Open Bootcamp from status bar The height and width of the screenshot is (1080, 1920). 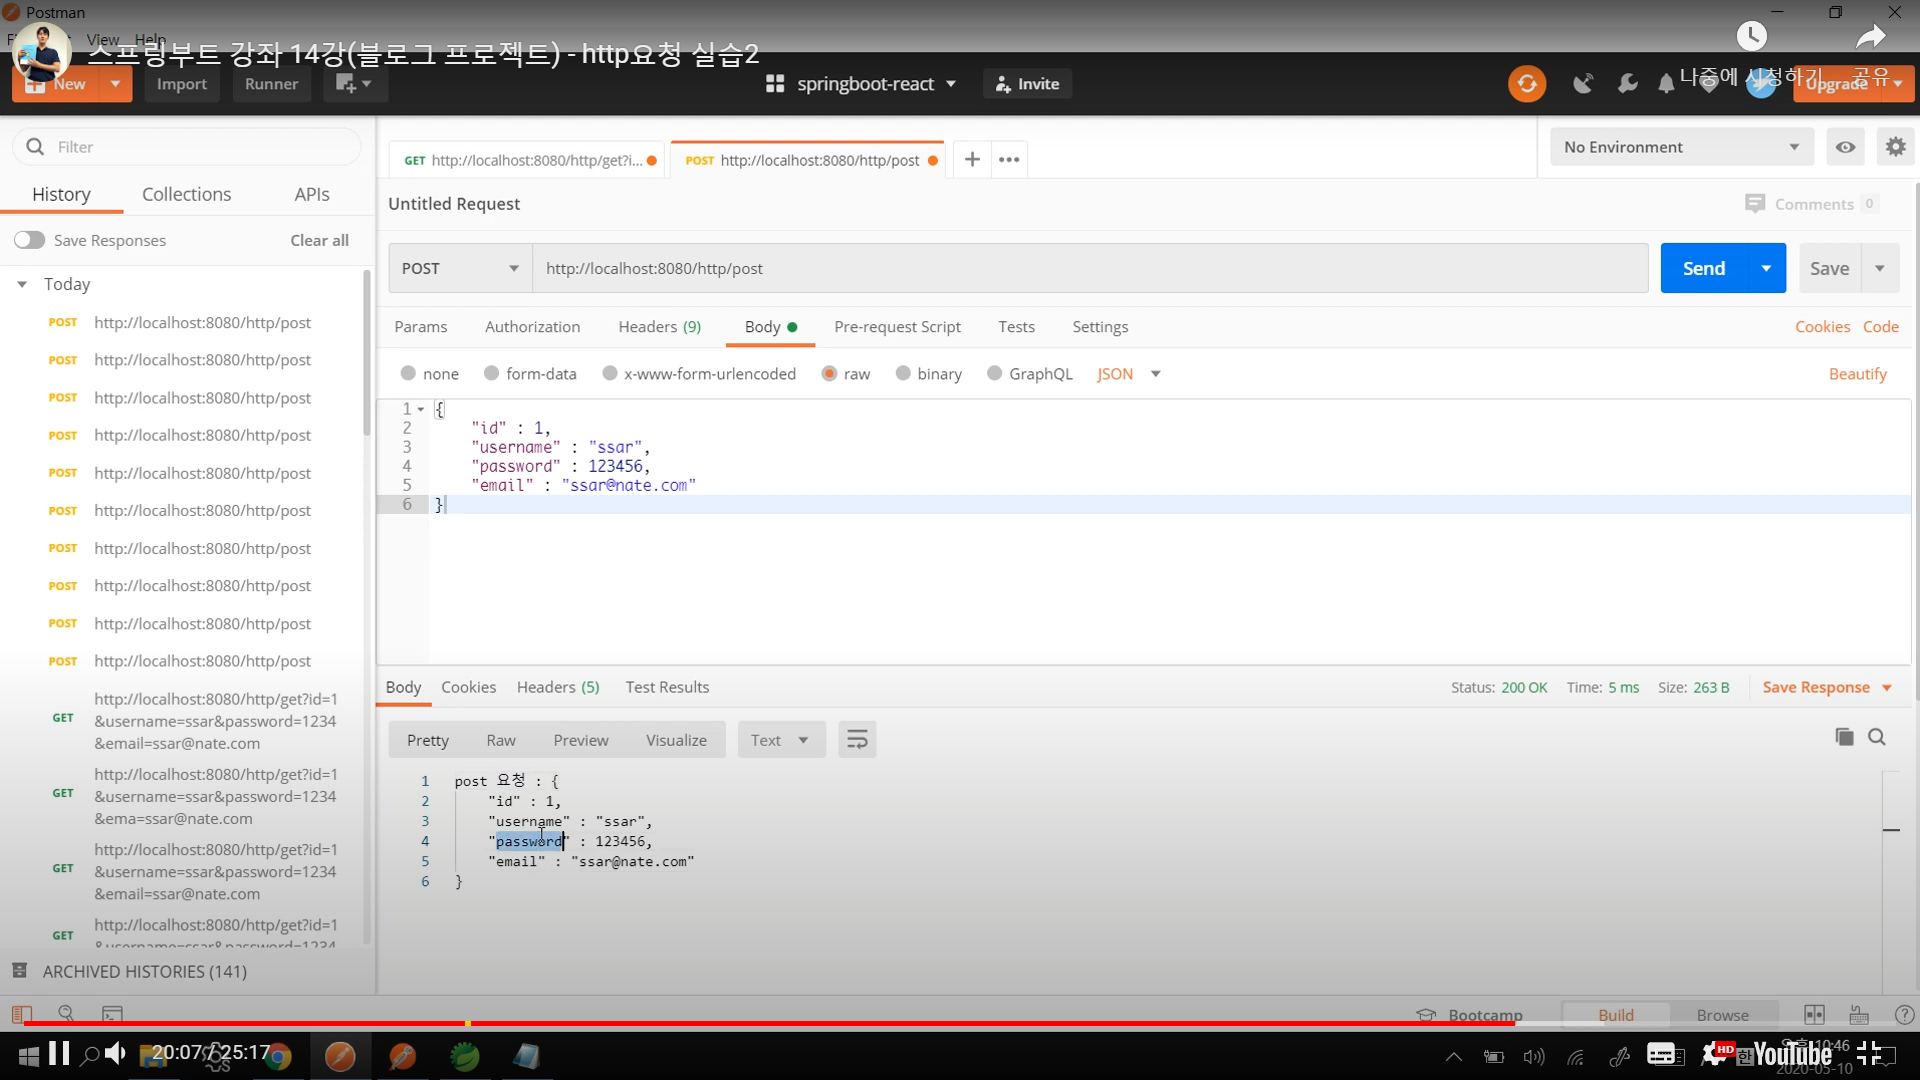point(1469,1015)
